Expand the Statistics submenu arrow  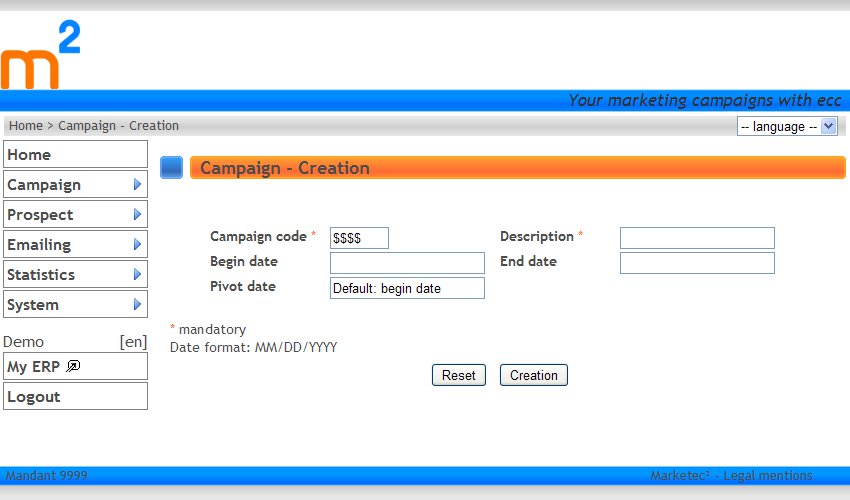tap(137, 275)
